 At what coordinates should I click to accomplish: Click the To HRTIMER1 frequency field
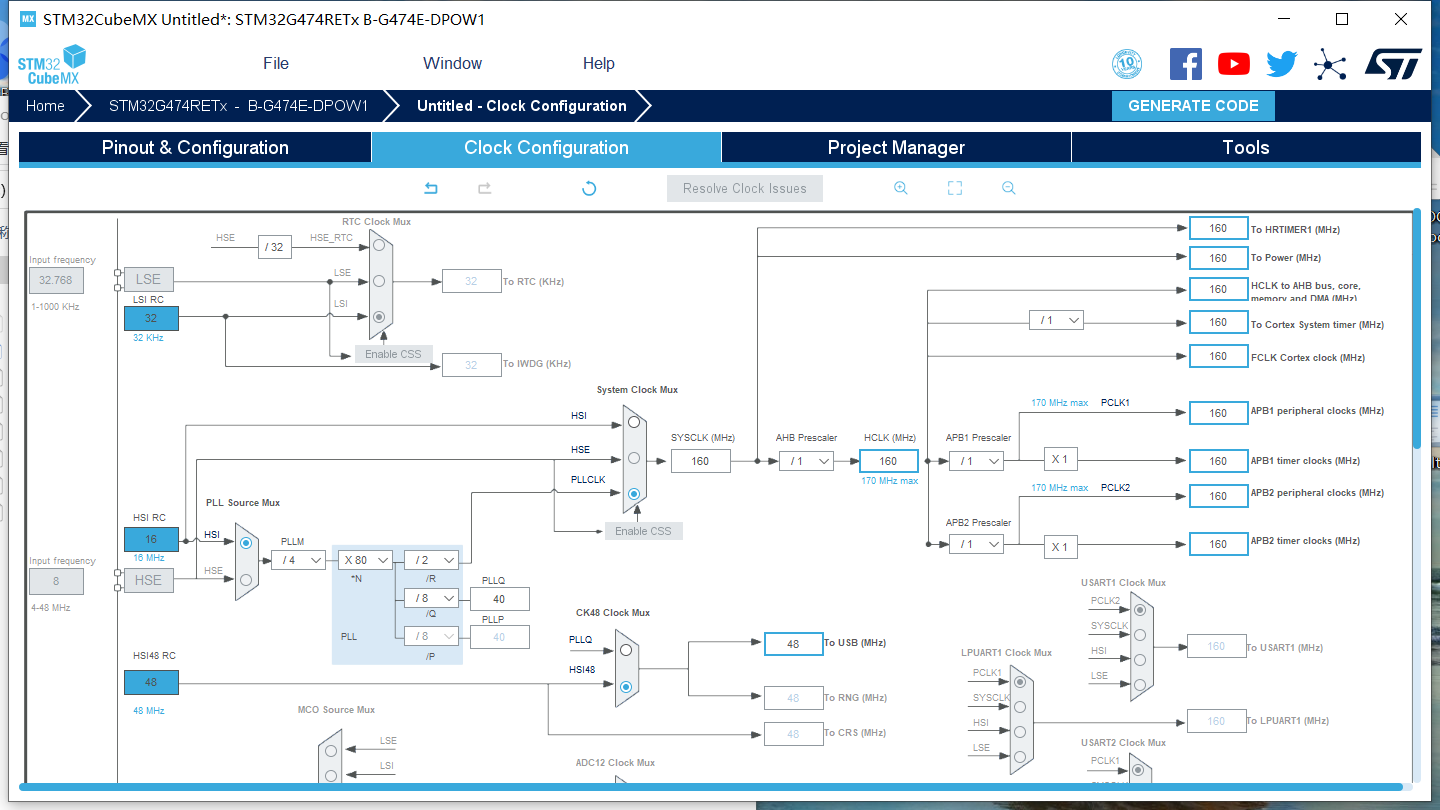(x=1218, y=228)
